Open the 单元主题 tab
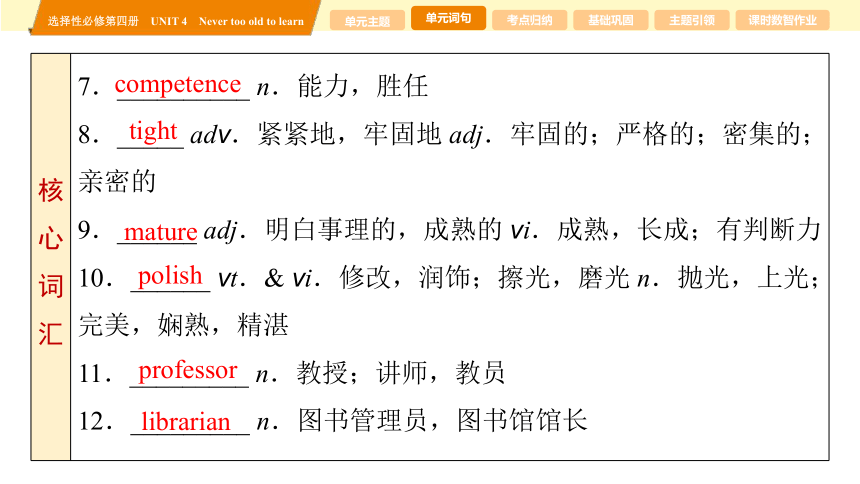 coord(367,21)
